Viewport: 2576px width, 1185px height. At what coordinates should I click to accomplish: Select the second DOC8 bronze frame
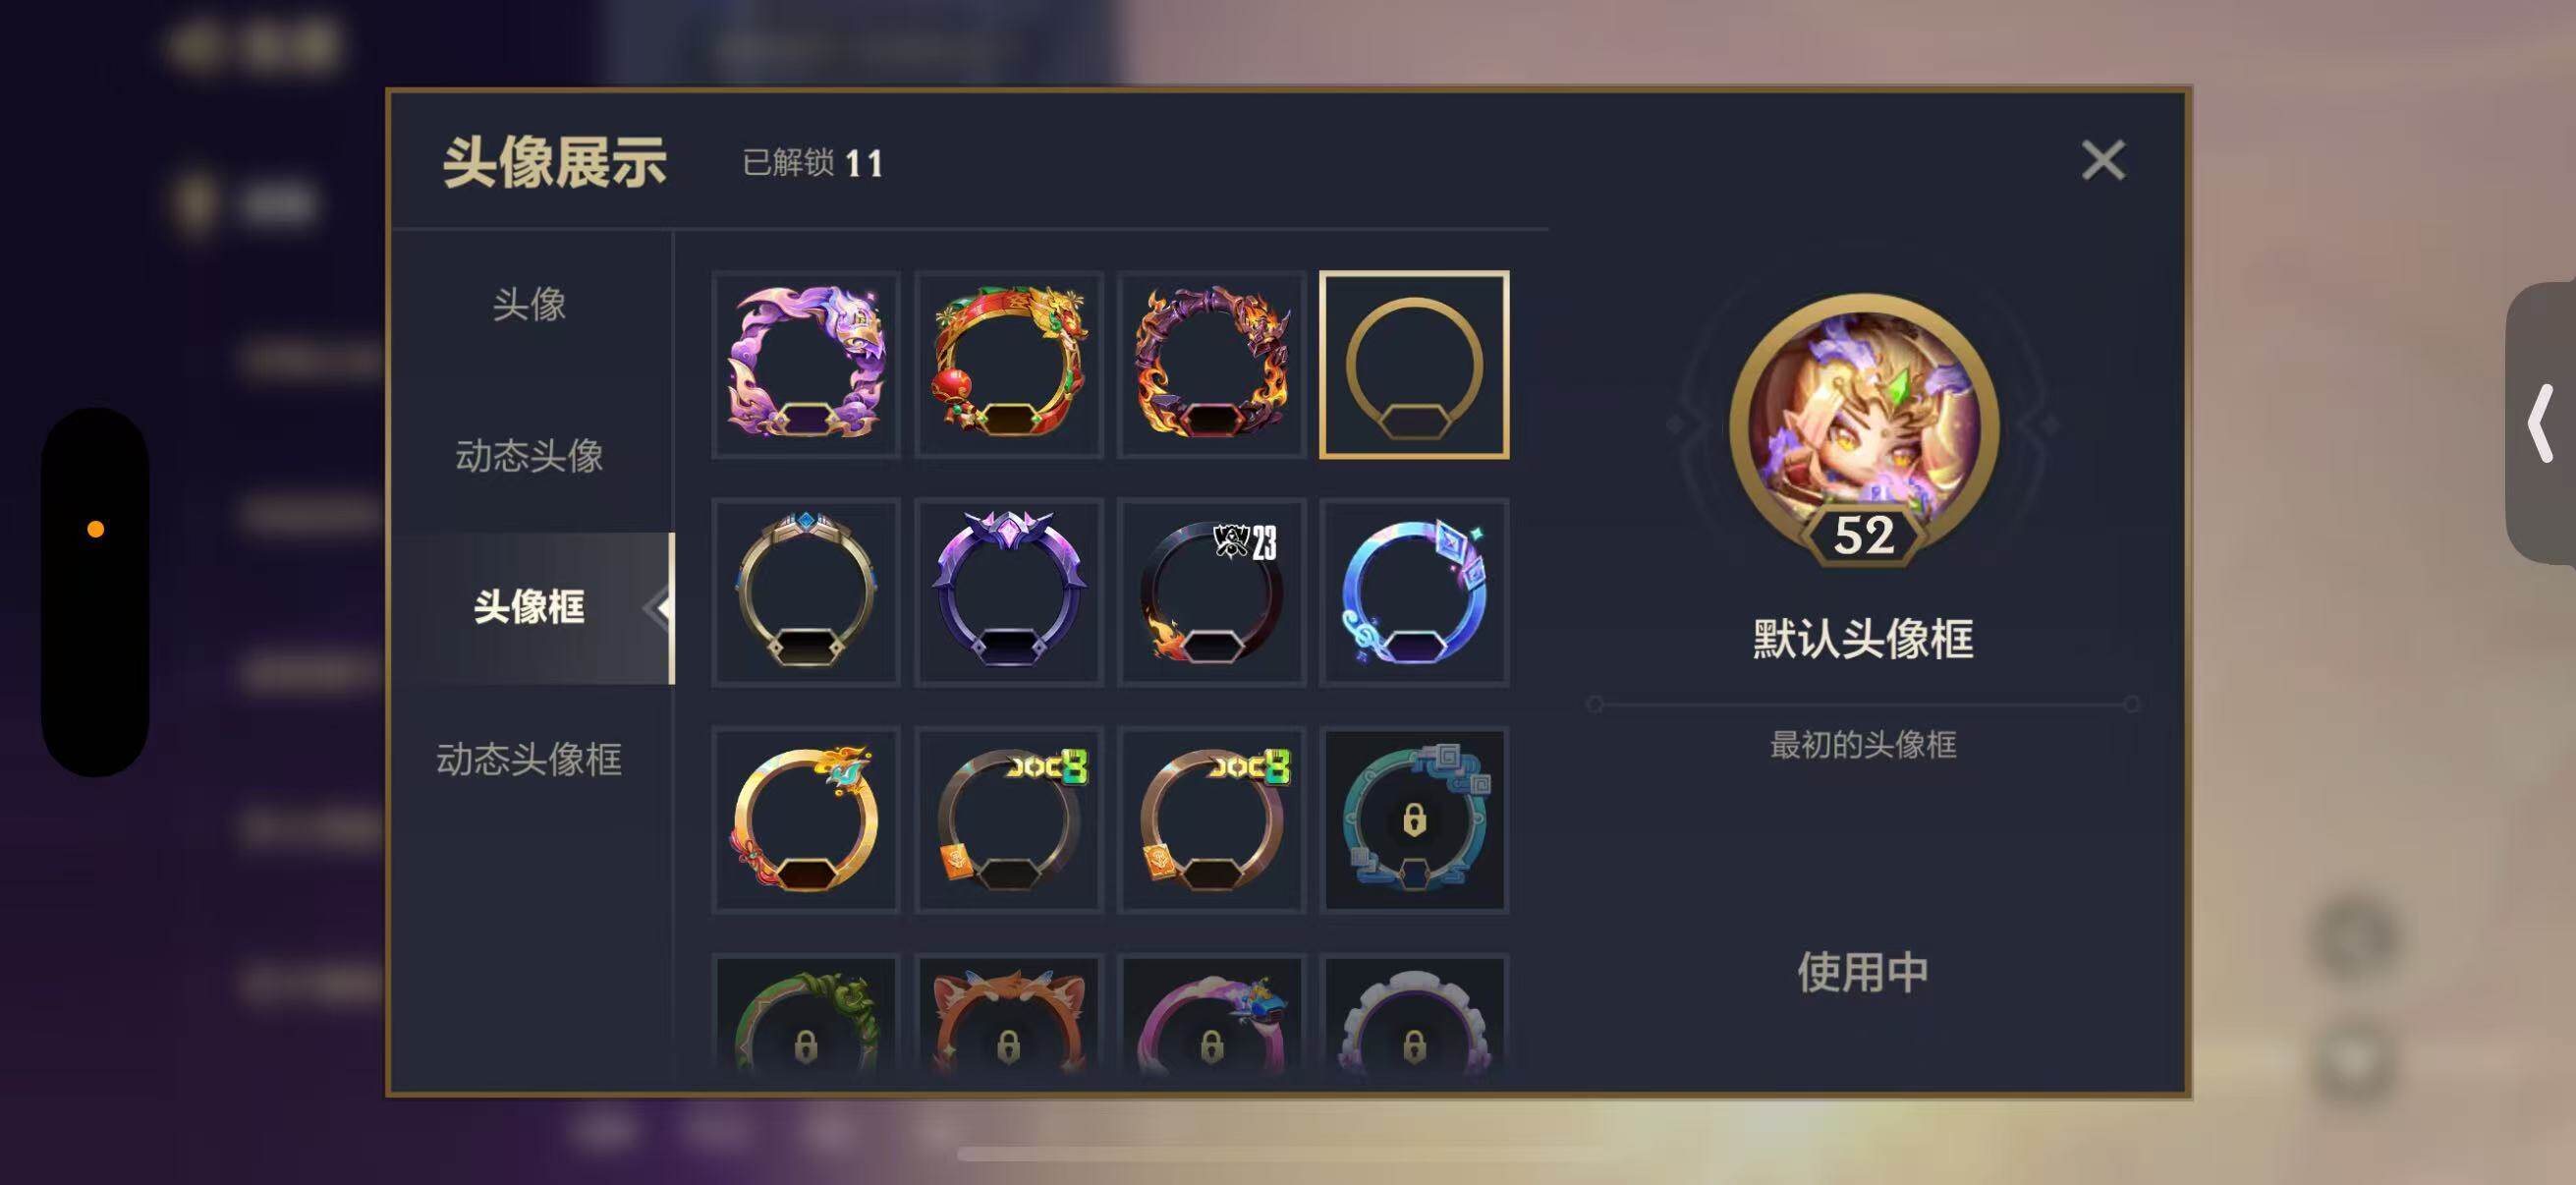tap(1212, 820)
